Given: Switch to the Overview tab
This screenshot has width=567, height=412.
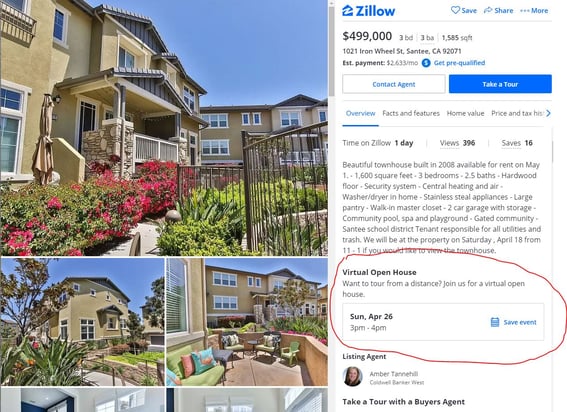Looking at the screenshot, I should coord(361,113).
